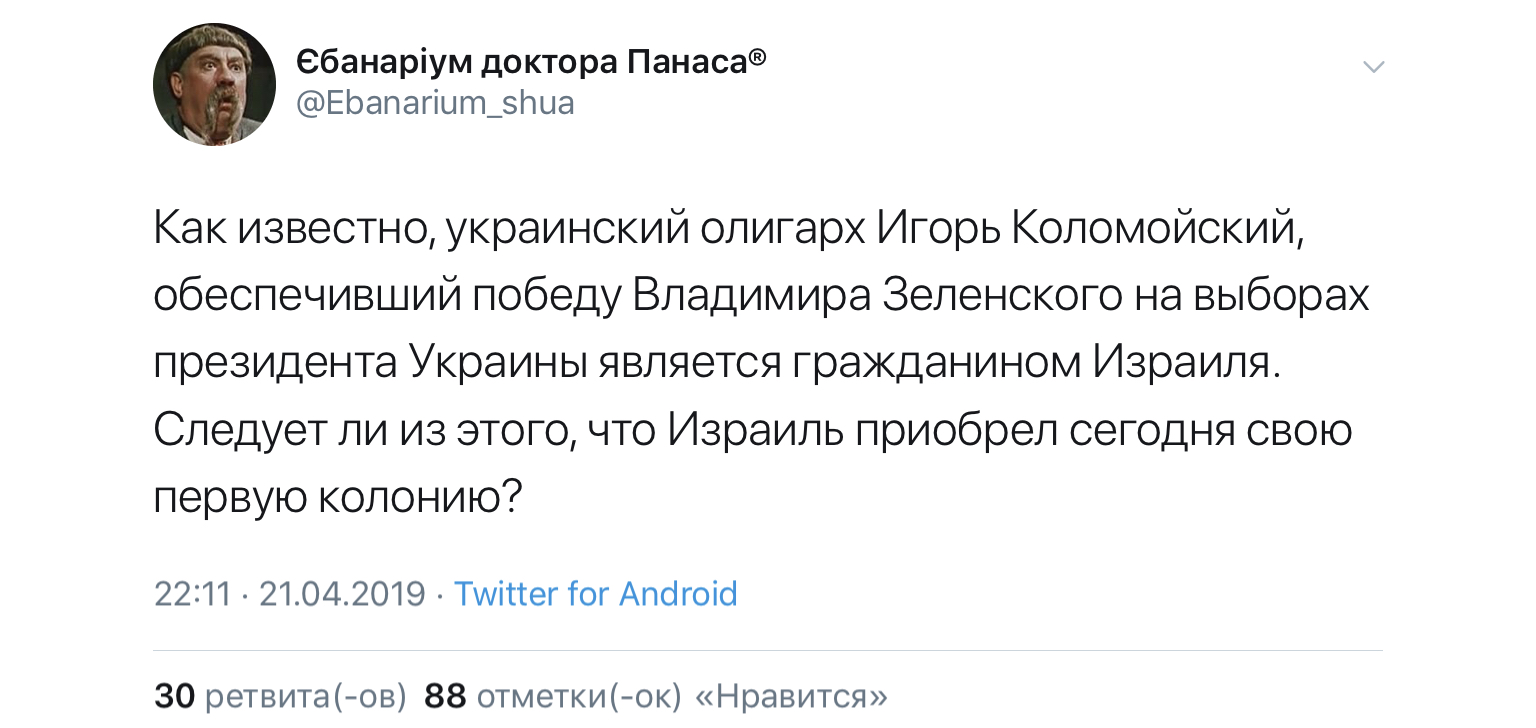The height and width of the screenshot is (728, 1536).
Task: Click the 22:11 tweet time
Action: point(192,594)
